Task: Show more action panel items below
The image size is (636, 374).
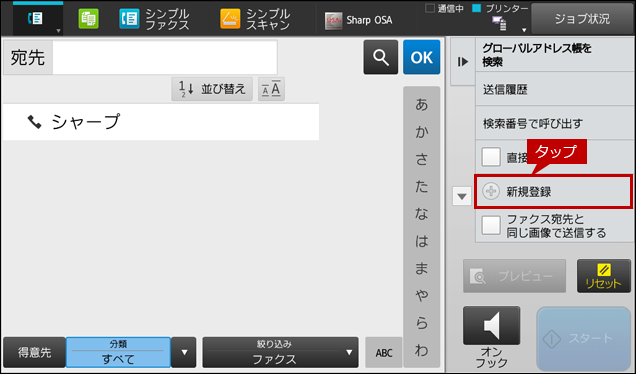Action: click(462, 197)
